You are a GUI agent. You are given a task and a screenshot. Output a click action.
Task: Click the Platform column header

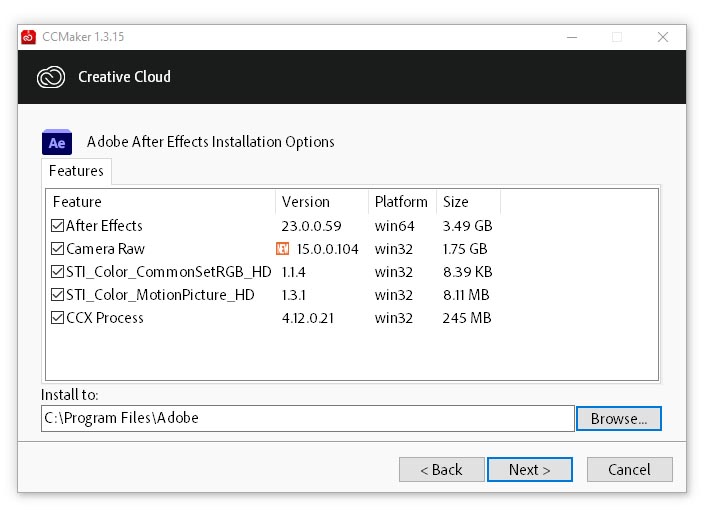[403, 202]
